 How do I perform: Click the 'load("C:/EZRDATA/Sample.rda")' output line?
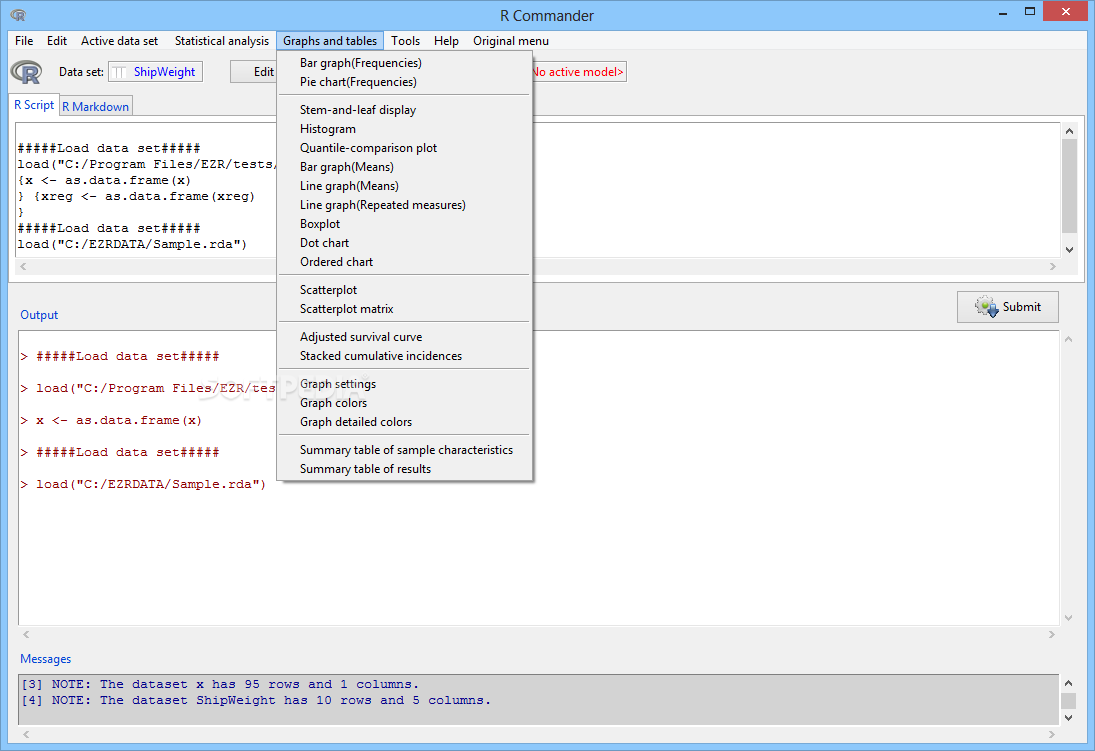144,484
